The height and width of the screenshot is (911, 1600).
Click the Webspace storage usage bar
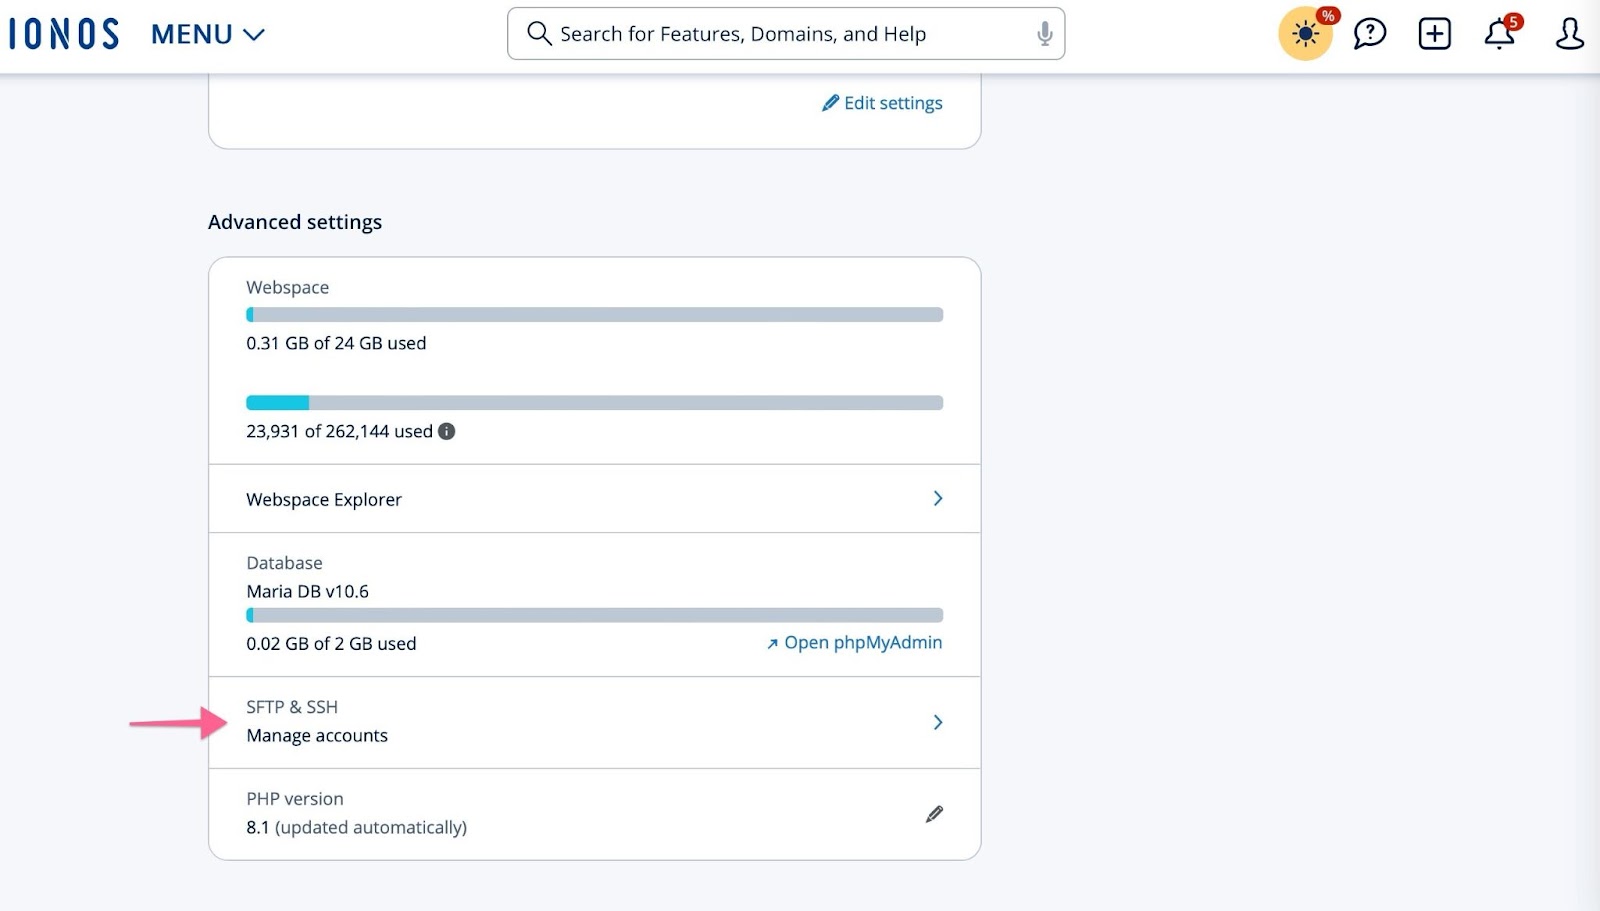click(594, 315)
